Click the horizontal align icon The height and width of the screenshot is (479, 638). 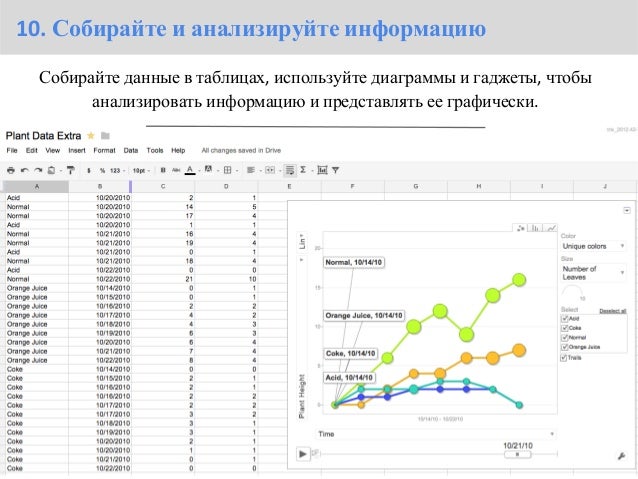tap(250, 170)
